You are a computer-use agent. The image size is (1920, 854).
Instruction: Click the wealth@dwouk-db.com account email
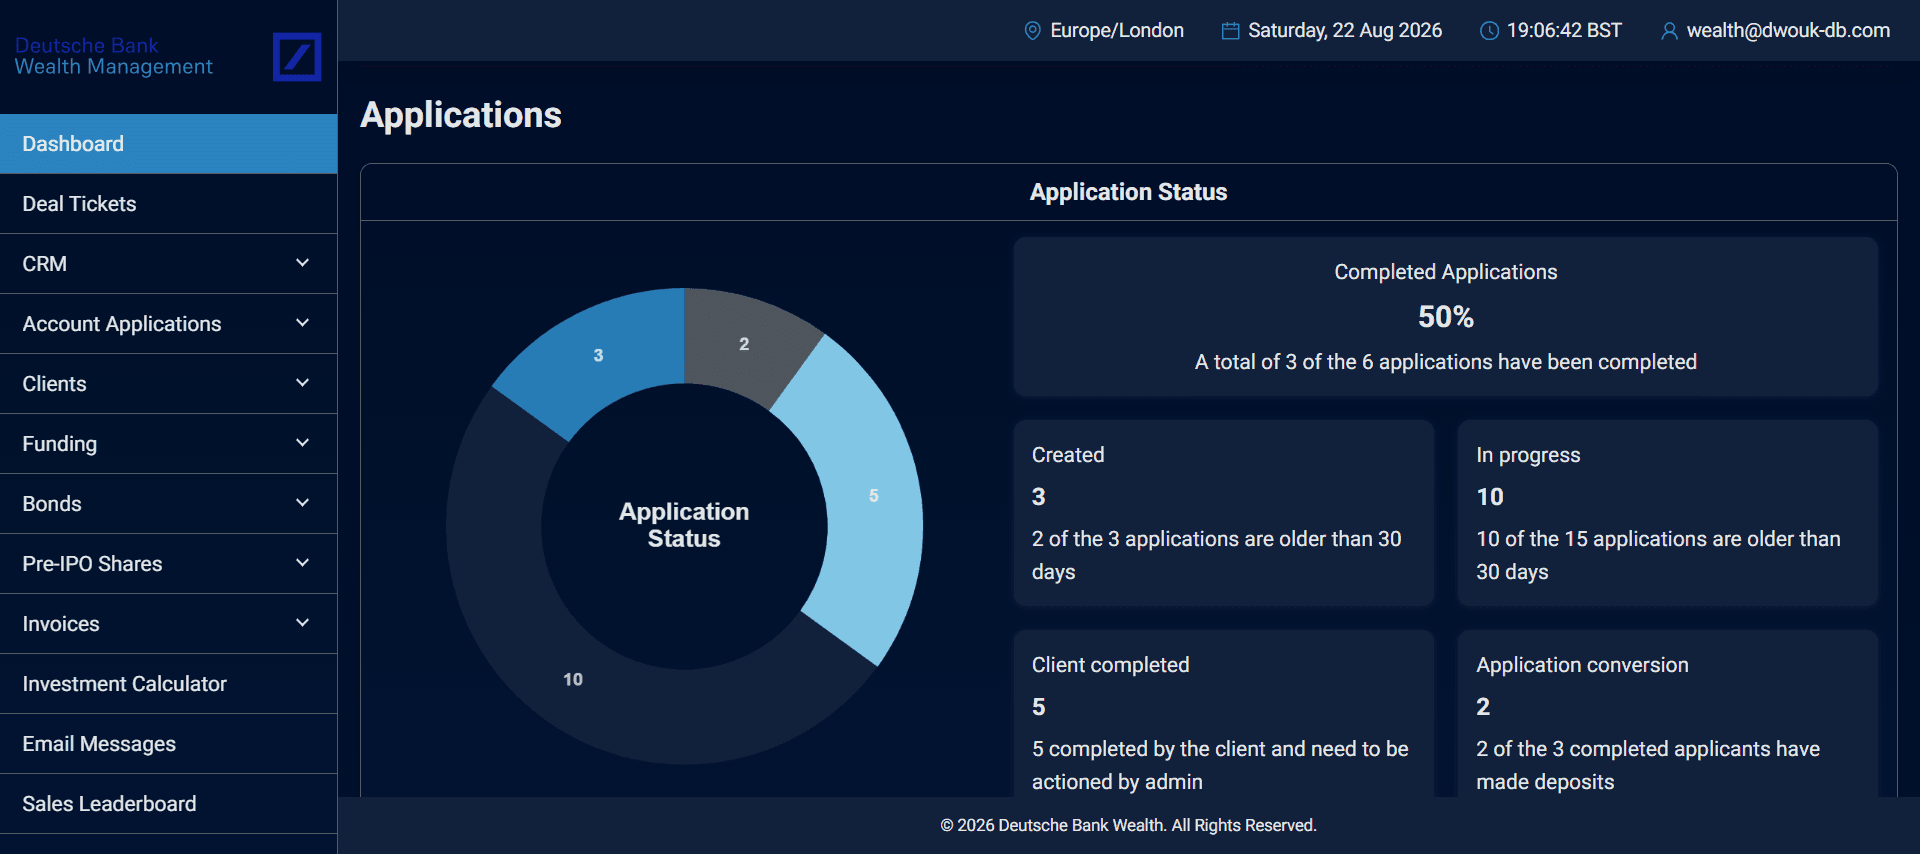1788,31
